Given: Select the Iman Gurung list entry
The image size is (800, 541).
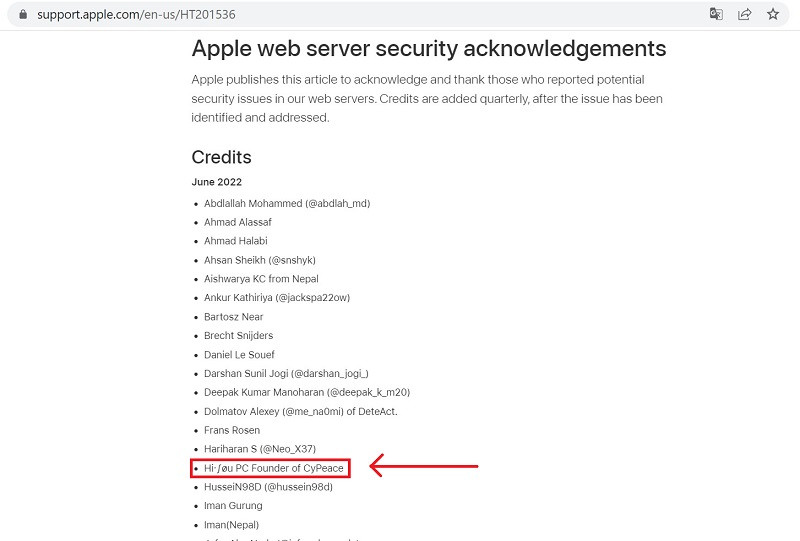Looking at the screenshot, I should (x=233, y=506).
